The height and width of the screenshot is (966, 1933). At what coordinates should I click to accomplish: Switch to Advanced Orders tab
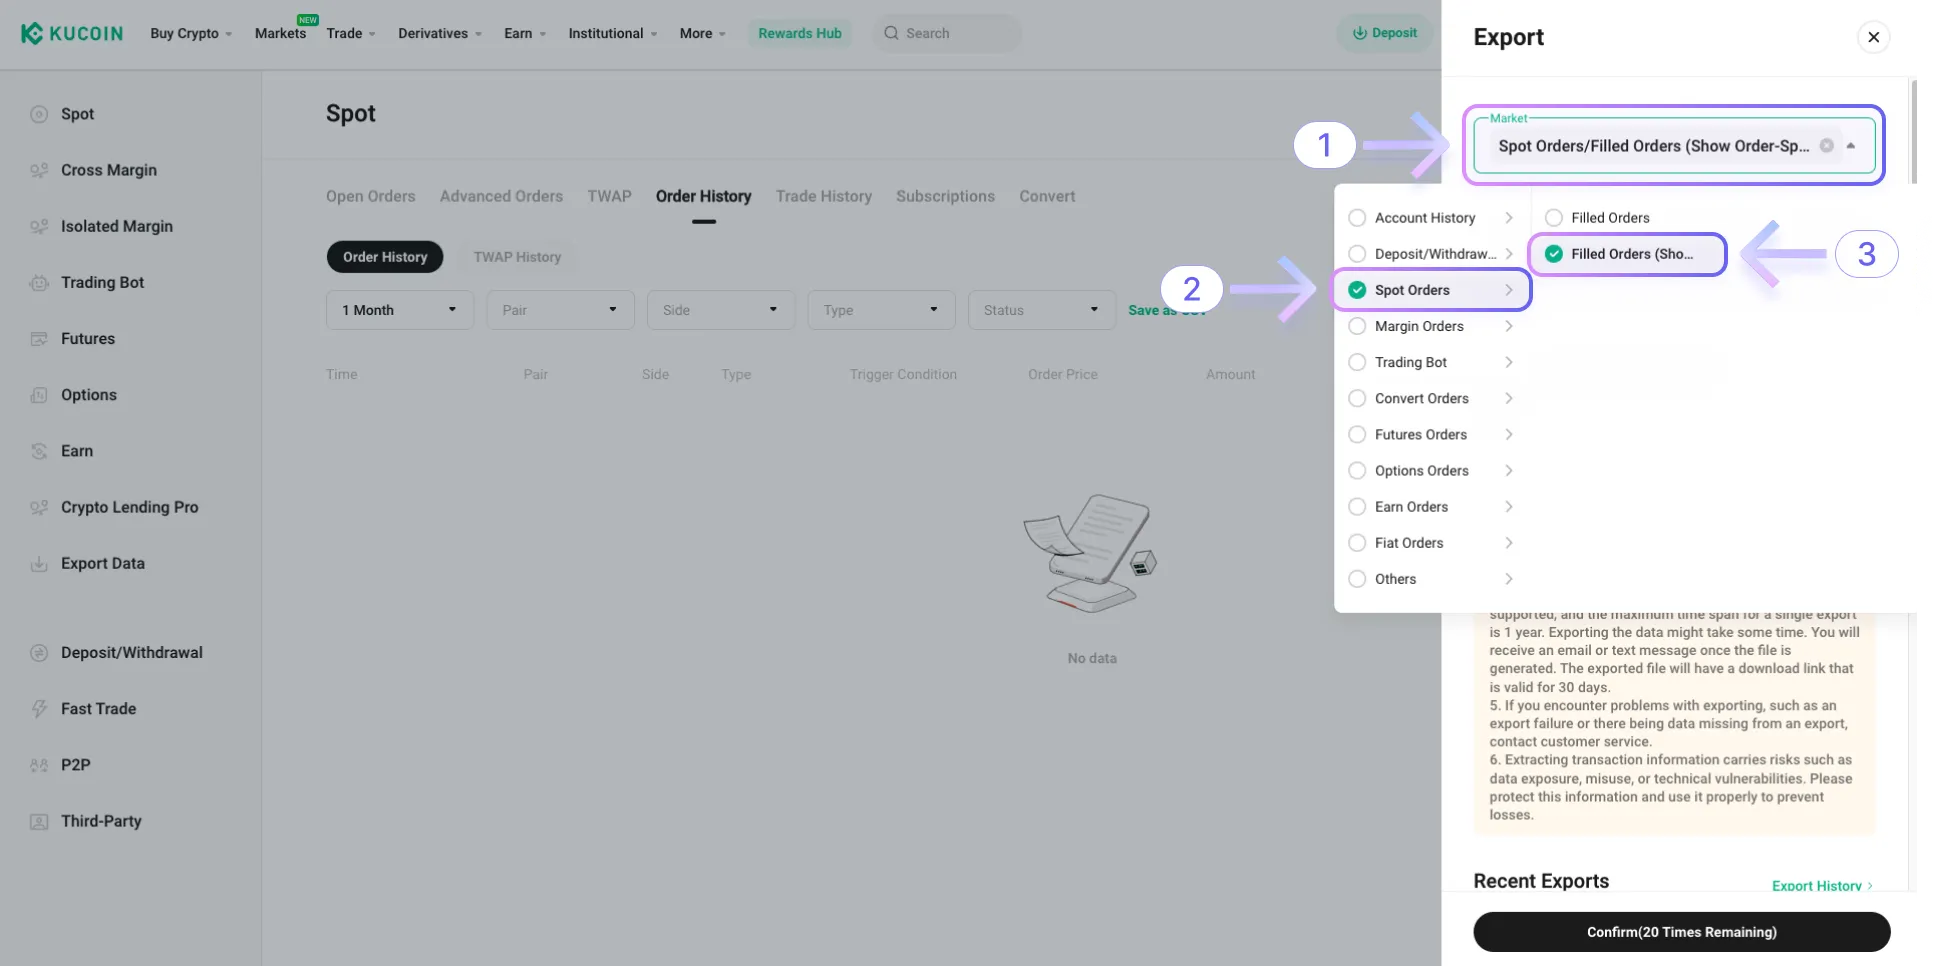pos(501,196)
